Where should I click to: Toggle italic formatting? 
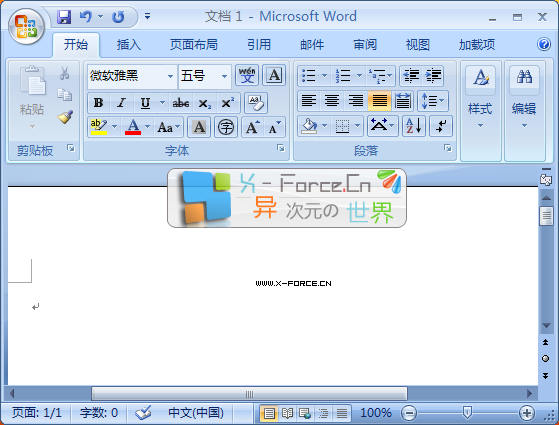pyautogui.click(x=122, y=103)
